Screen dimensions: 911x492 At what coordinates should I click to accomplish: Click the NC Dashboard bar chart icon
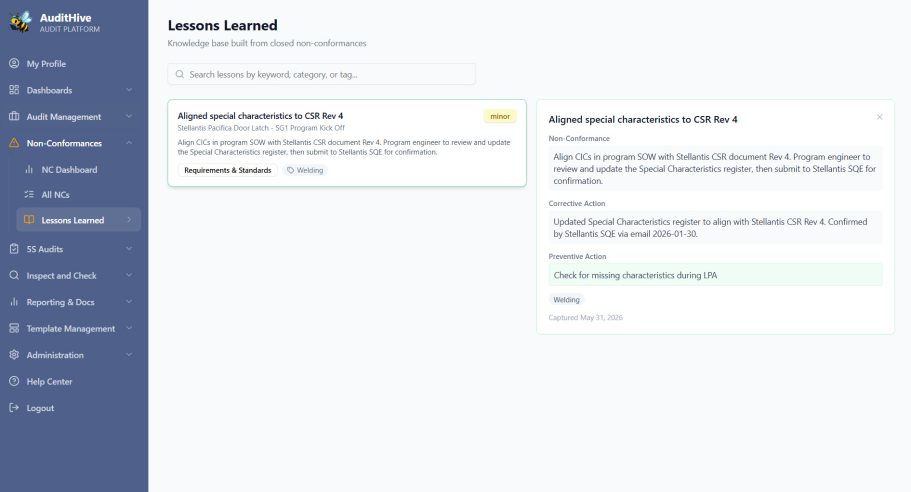pyautogui.click(x=29, y=170)
